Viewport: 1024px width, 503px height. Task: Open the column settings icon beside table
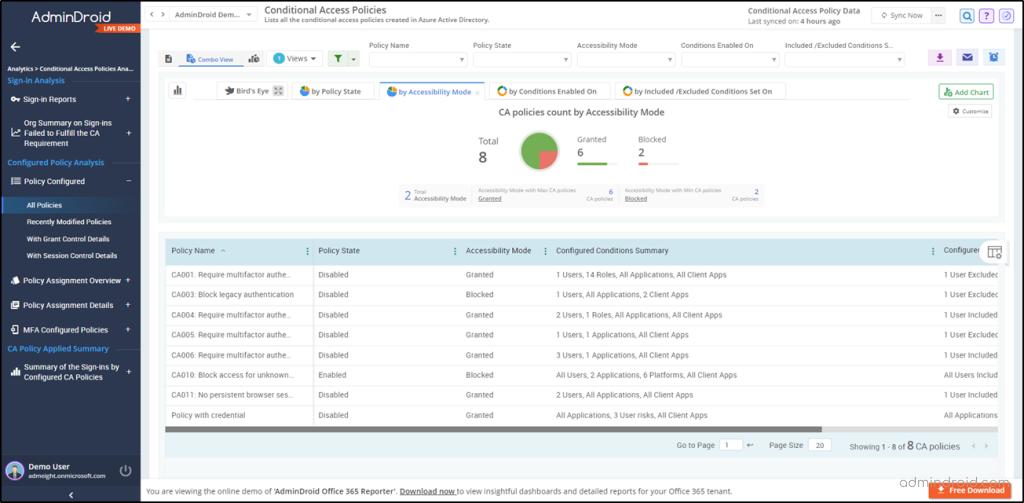tap(994, 252)
